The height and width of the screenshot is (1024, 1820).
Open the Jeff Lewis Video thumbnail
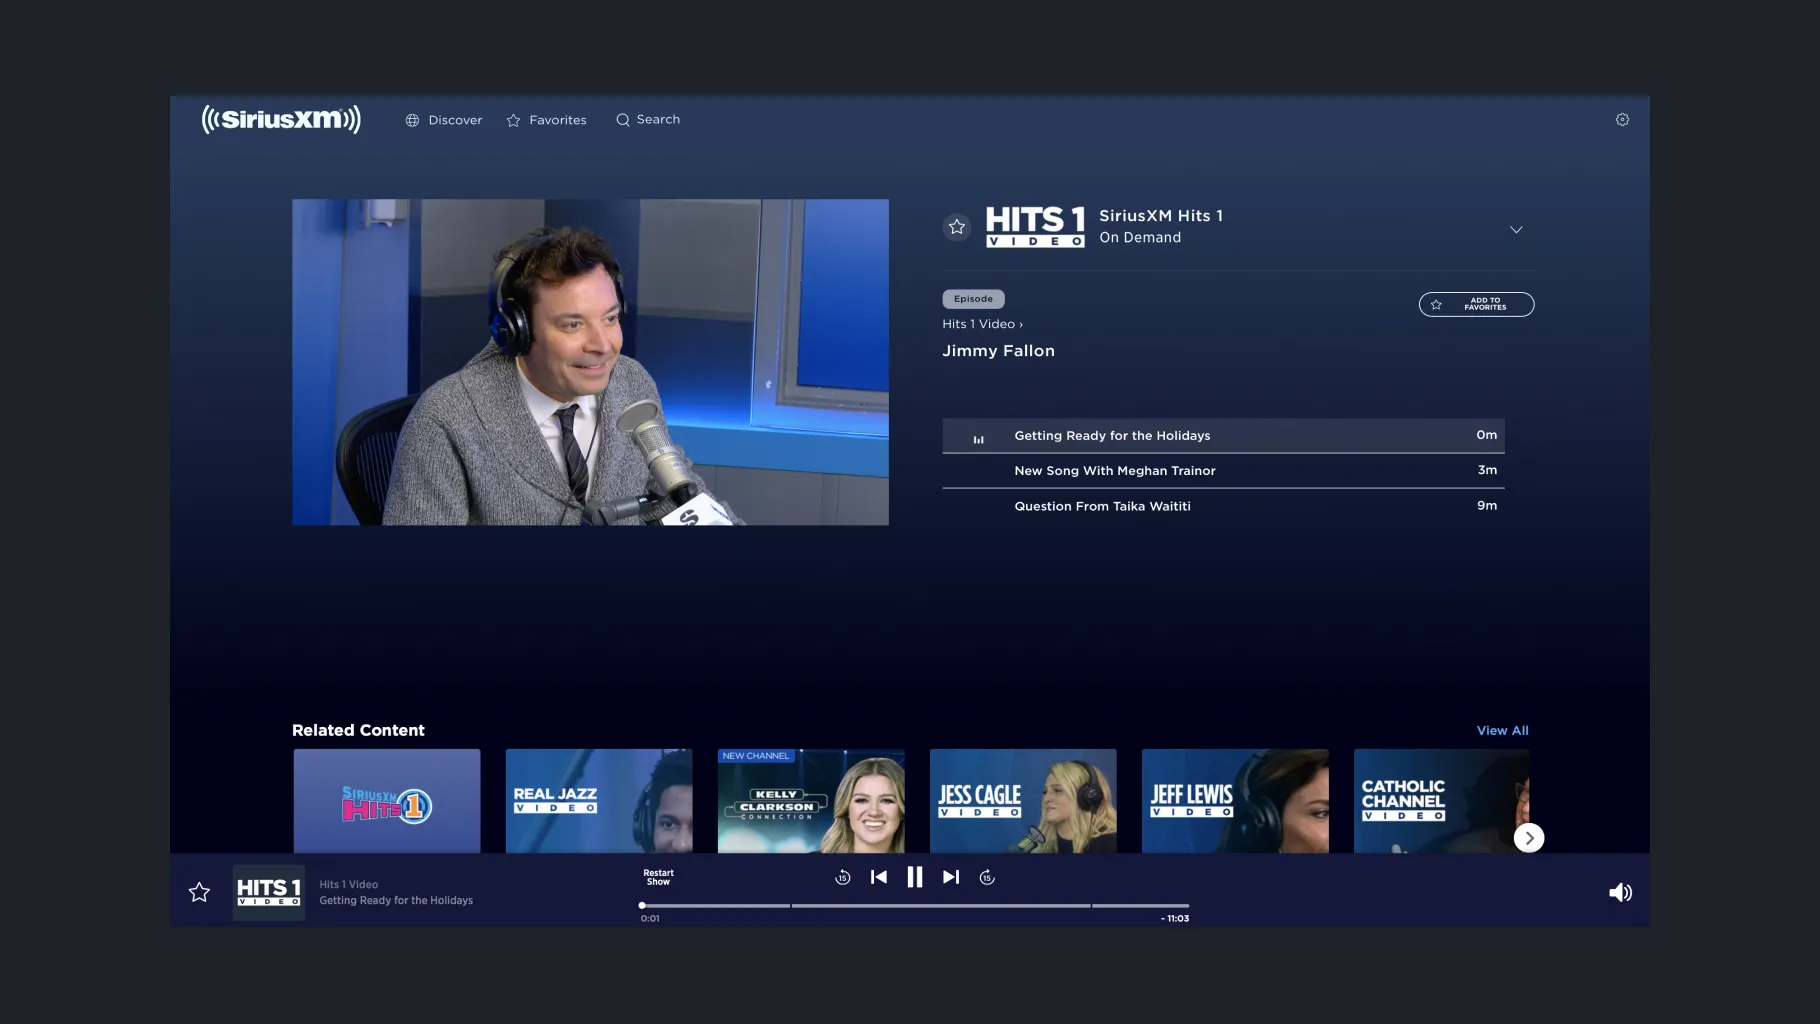click(1235, 801)
